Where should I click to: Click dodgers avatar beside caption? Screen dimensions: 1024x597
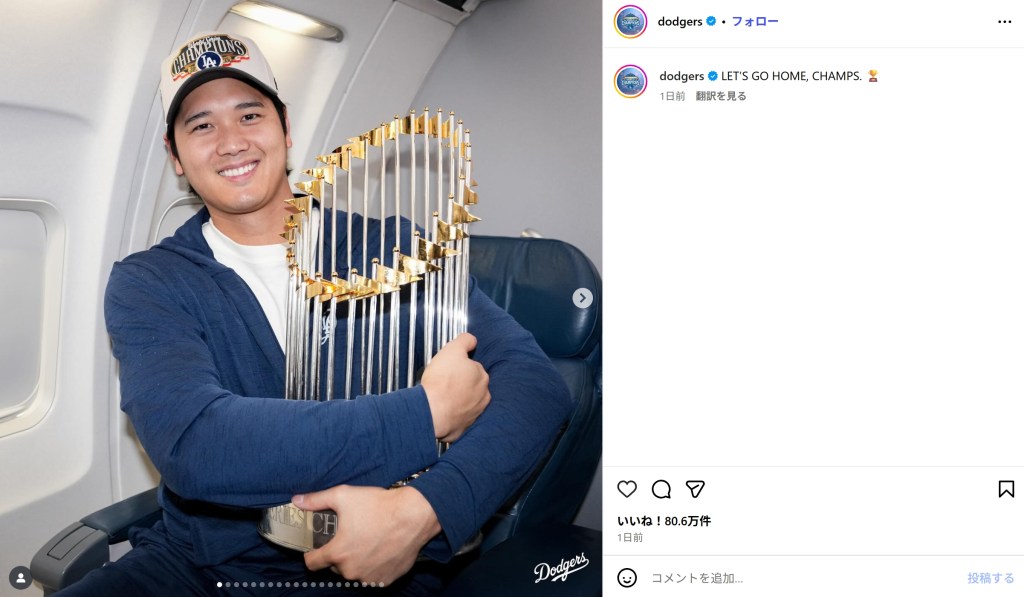[630, 82]
